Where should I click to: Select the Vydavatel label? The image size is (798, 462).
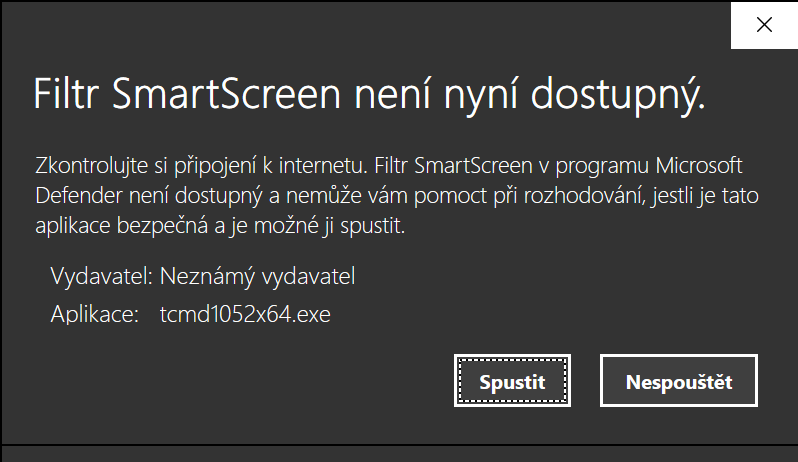pyautogui.click(x=101, y=276)
